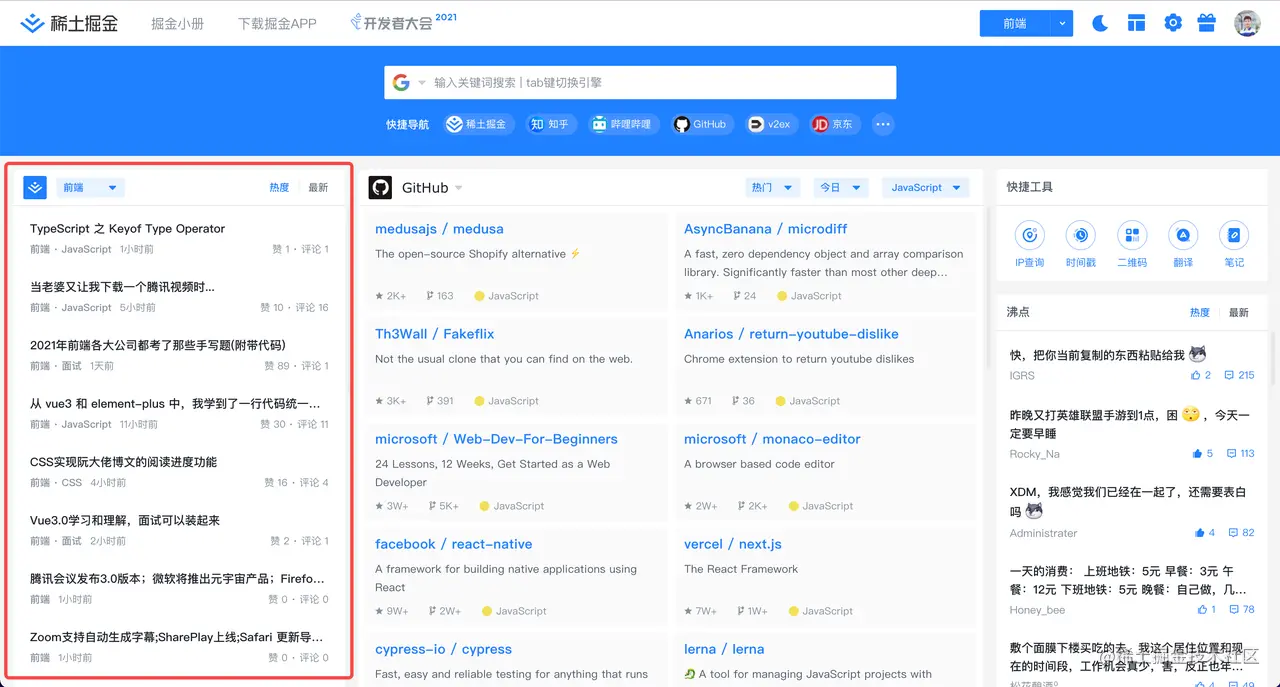
Task: Switch 沸点 panel to 热度 tab
Action: click(1200, 312)
